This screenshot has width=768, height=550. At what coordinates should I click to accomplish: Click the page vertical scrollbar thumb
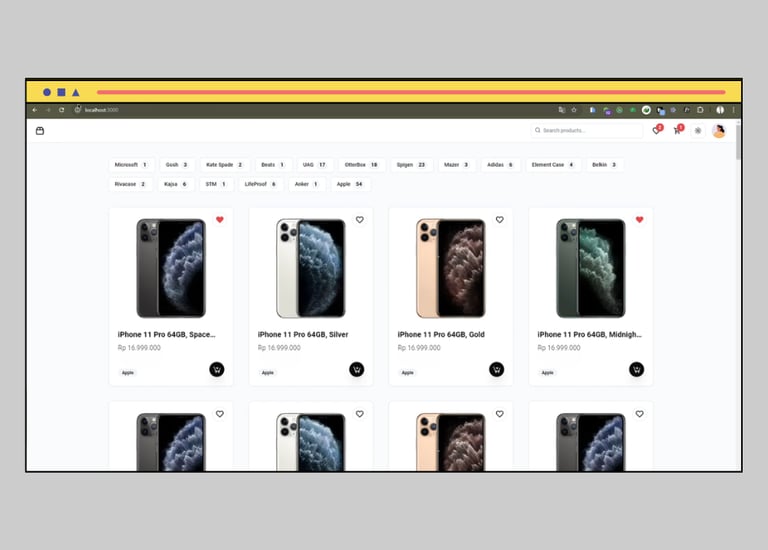tap(738, 142)
